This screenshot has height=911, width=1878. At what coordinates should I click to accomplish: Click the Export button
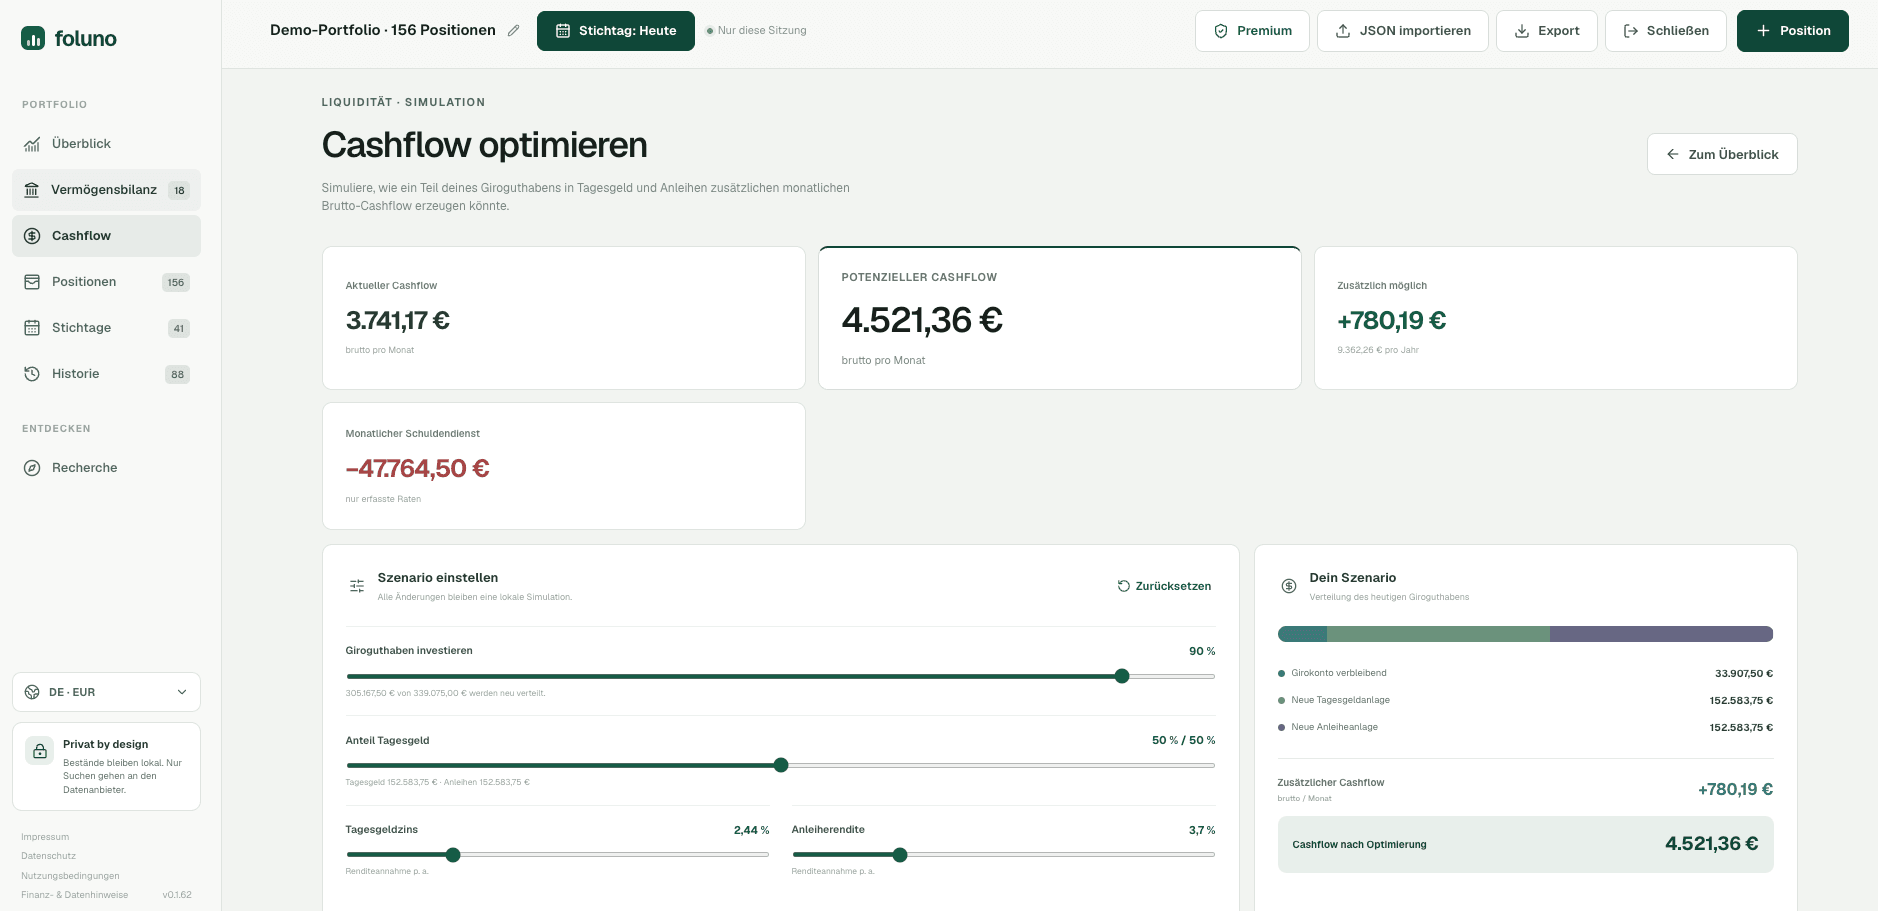1546,31
